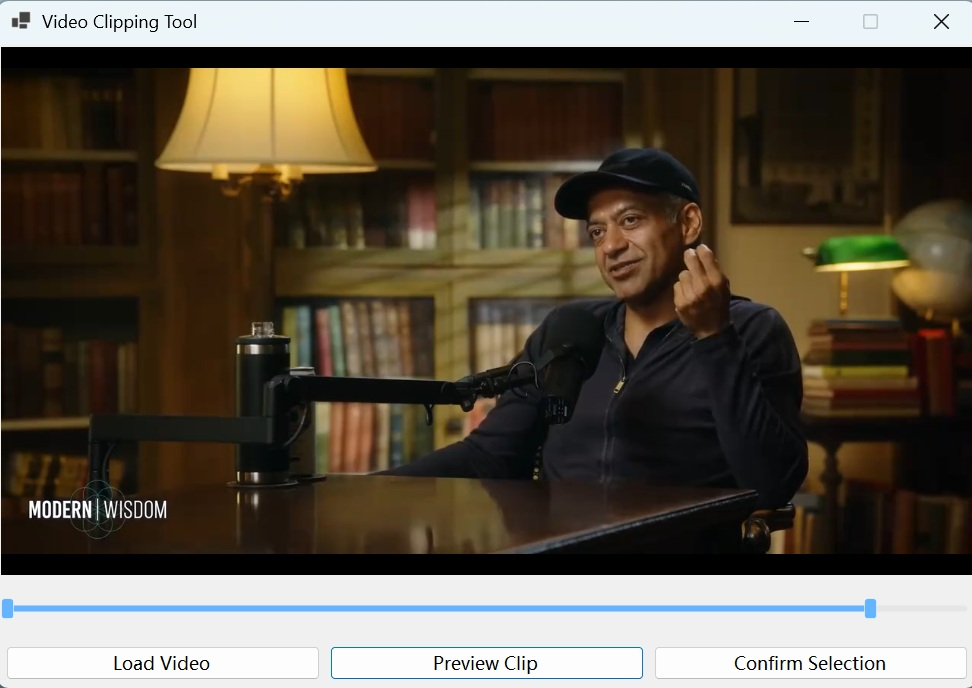This screenshot has width=972, height=688.
Task: Select the clip start handle on the slider
Action: pyautogui.click(x=8, y=607)
